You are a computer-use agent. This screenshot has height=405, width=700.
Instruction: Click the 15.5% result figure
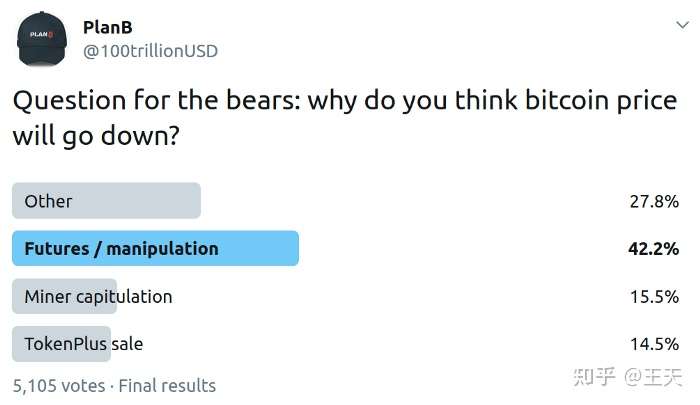pos(654,297)
